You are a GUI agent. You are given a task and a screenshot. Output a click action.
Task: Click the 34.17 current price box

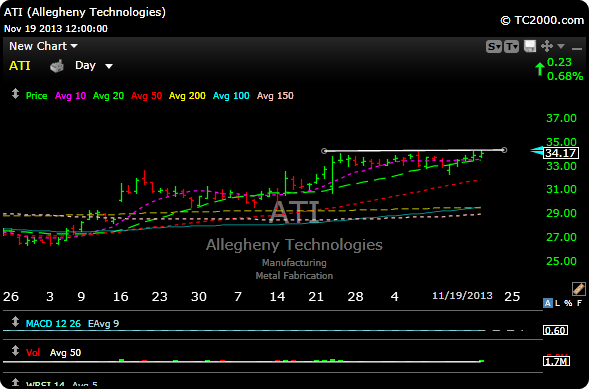tap(561, 153)
